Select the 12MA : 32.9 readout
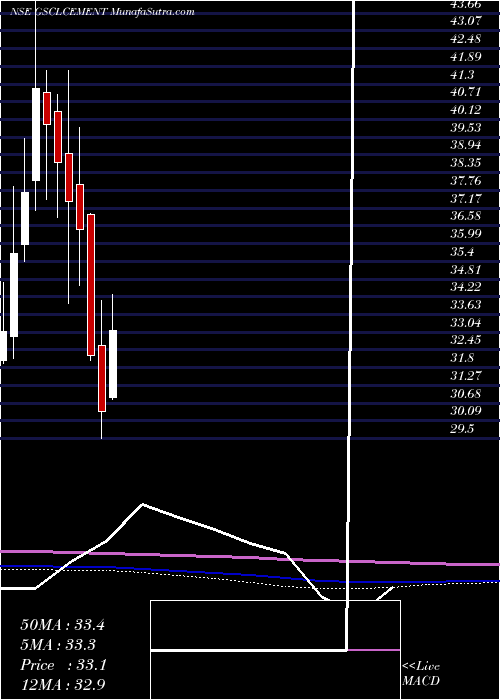The image size is (500, 700). point(62,685)
